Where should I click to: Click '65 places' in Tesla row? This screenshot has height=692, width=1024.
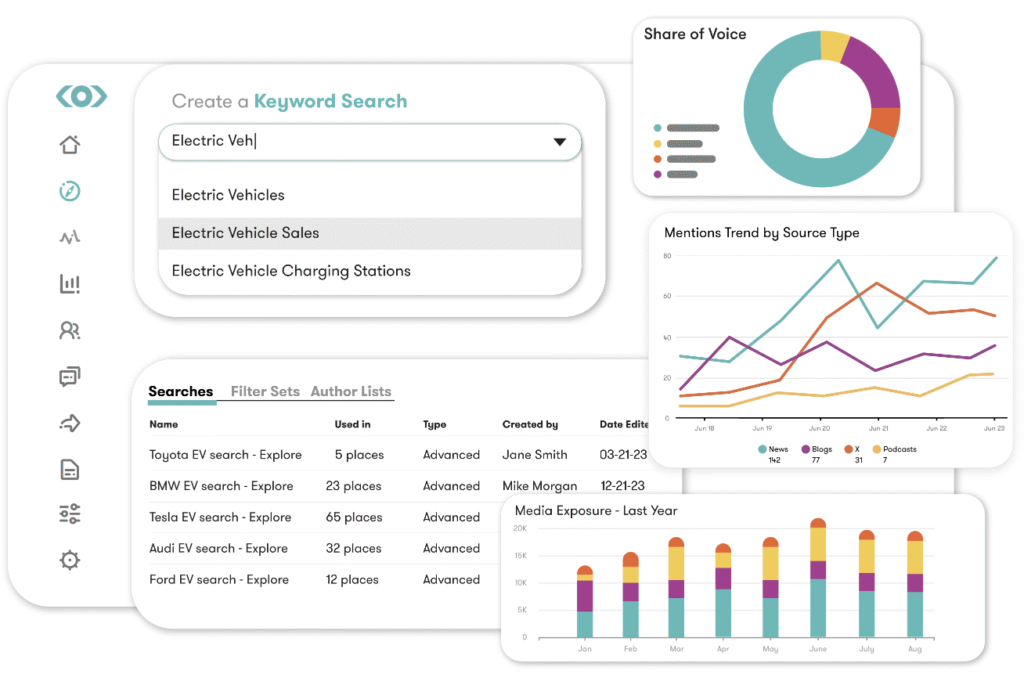click(x=354, y=517)
